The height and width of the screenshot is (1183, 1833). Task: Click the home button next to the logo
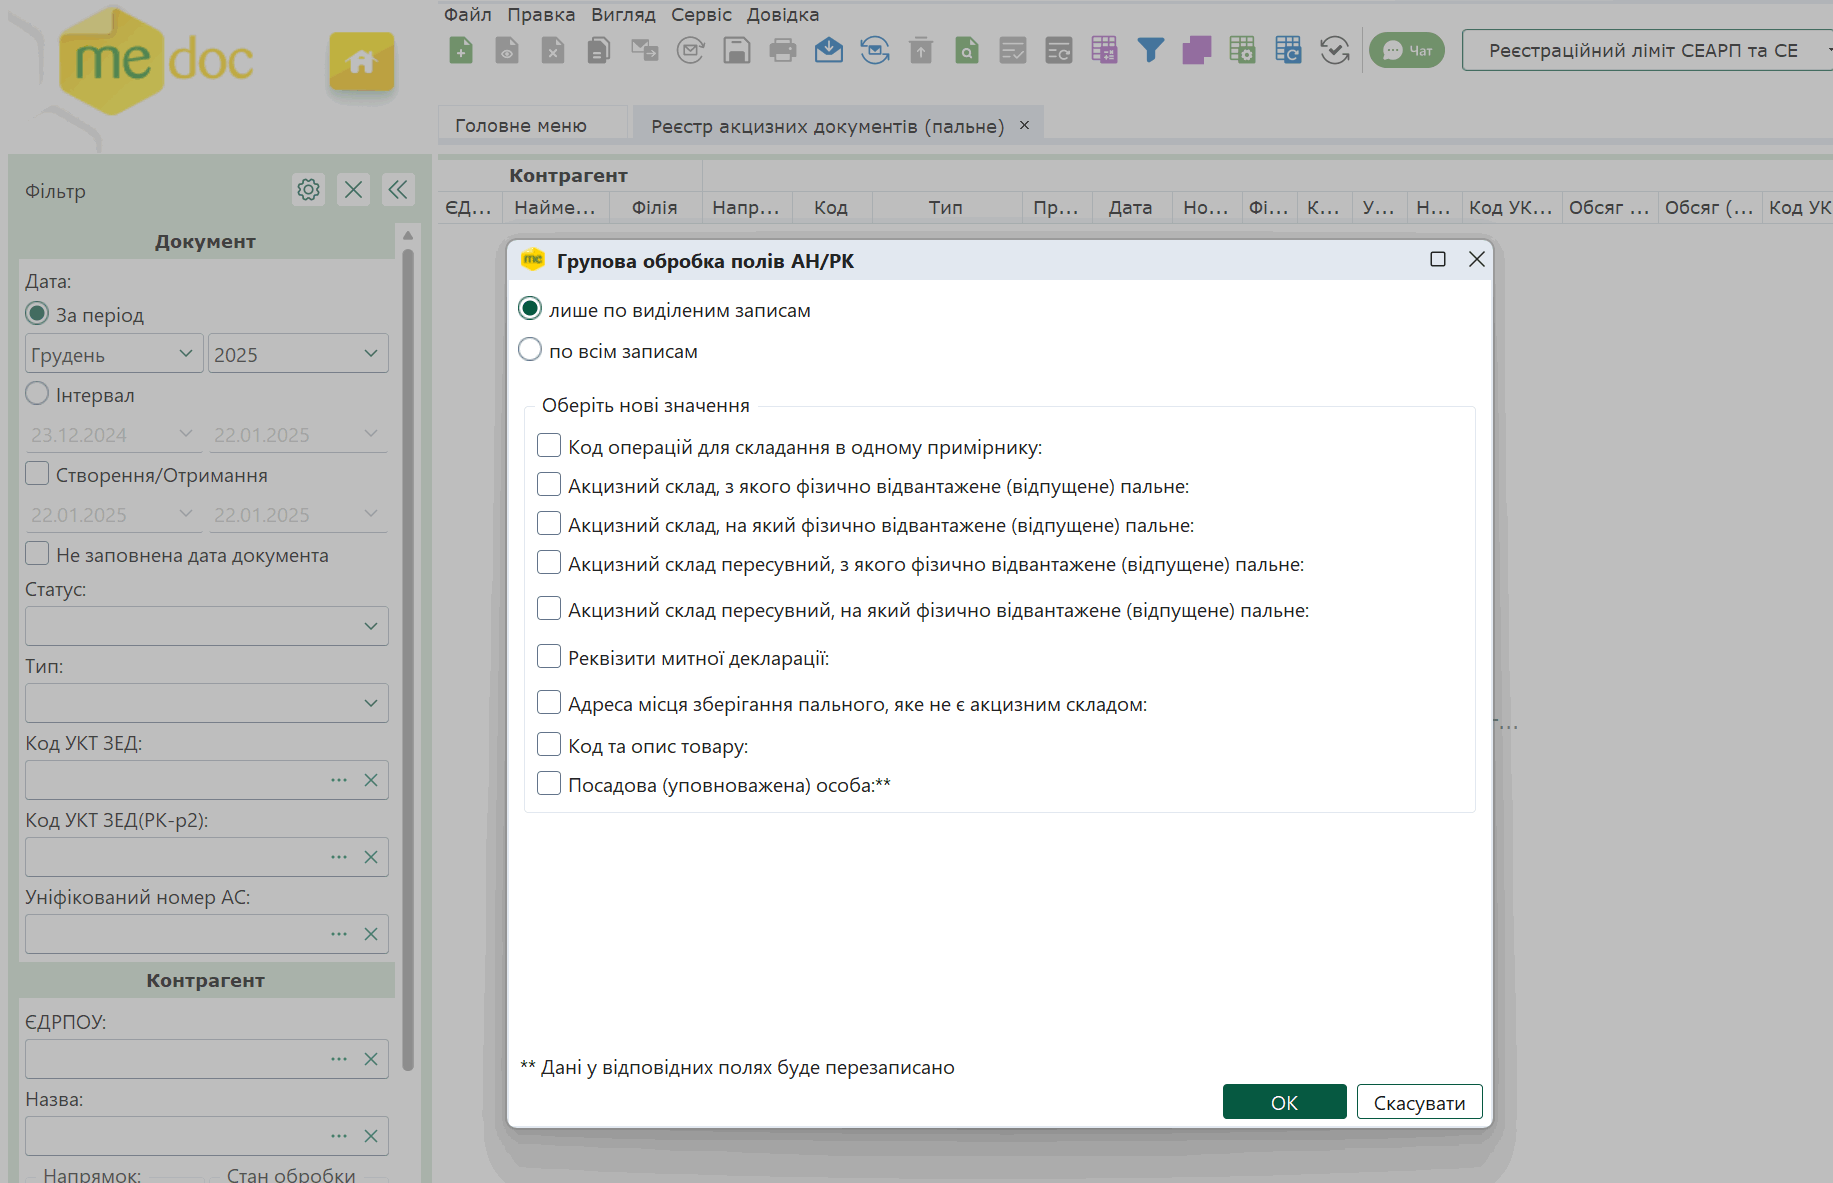pos(361,62)
